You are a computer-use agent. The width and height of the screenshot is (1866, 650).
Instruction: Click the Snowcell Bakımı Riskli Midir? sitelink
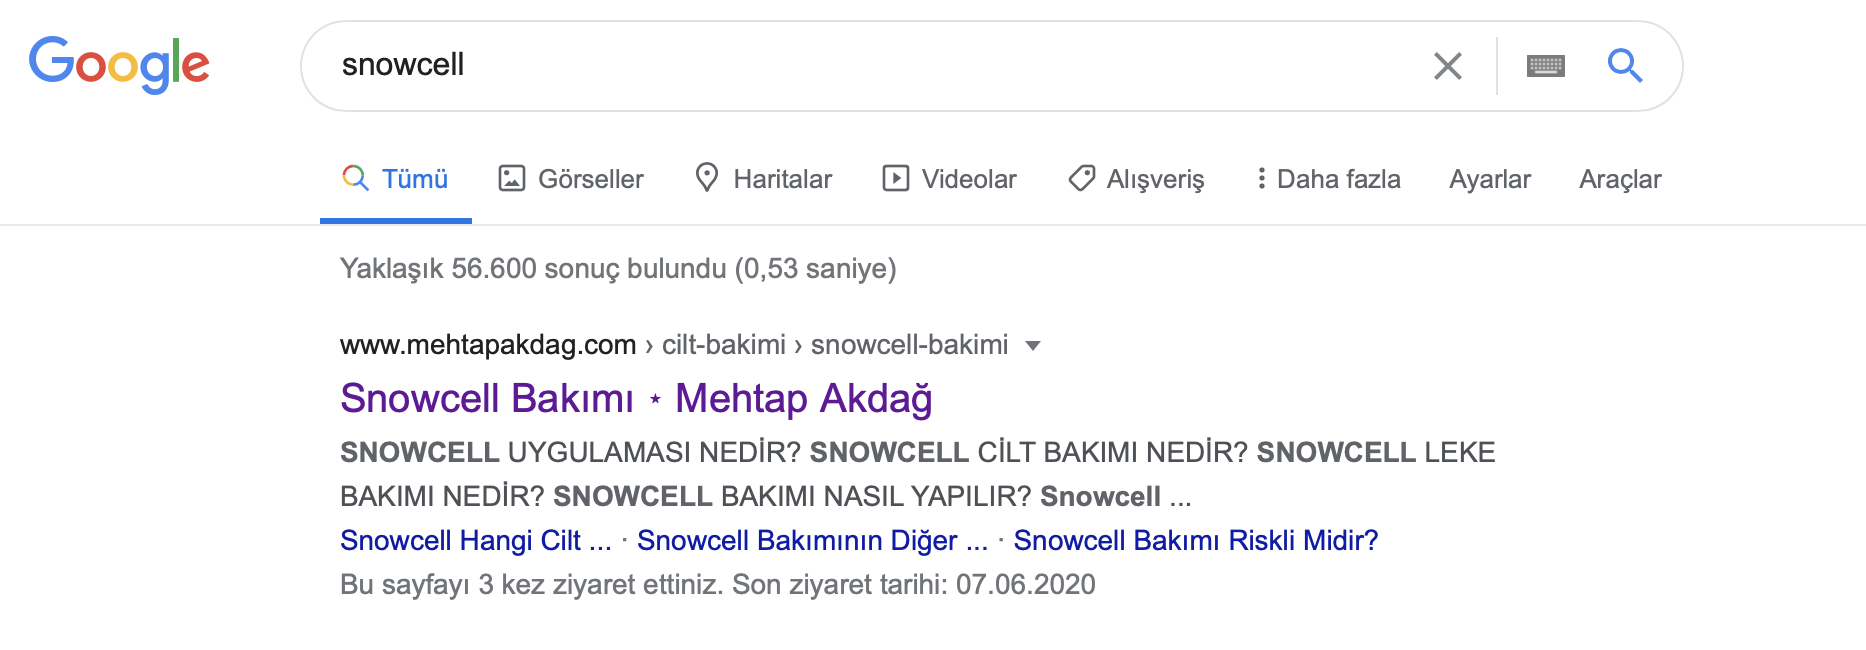[x=1196, y=541]
